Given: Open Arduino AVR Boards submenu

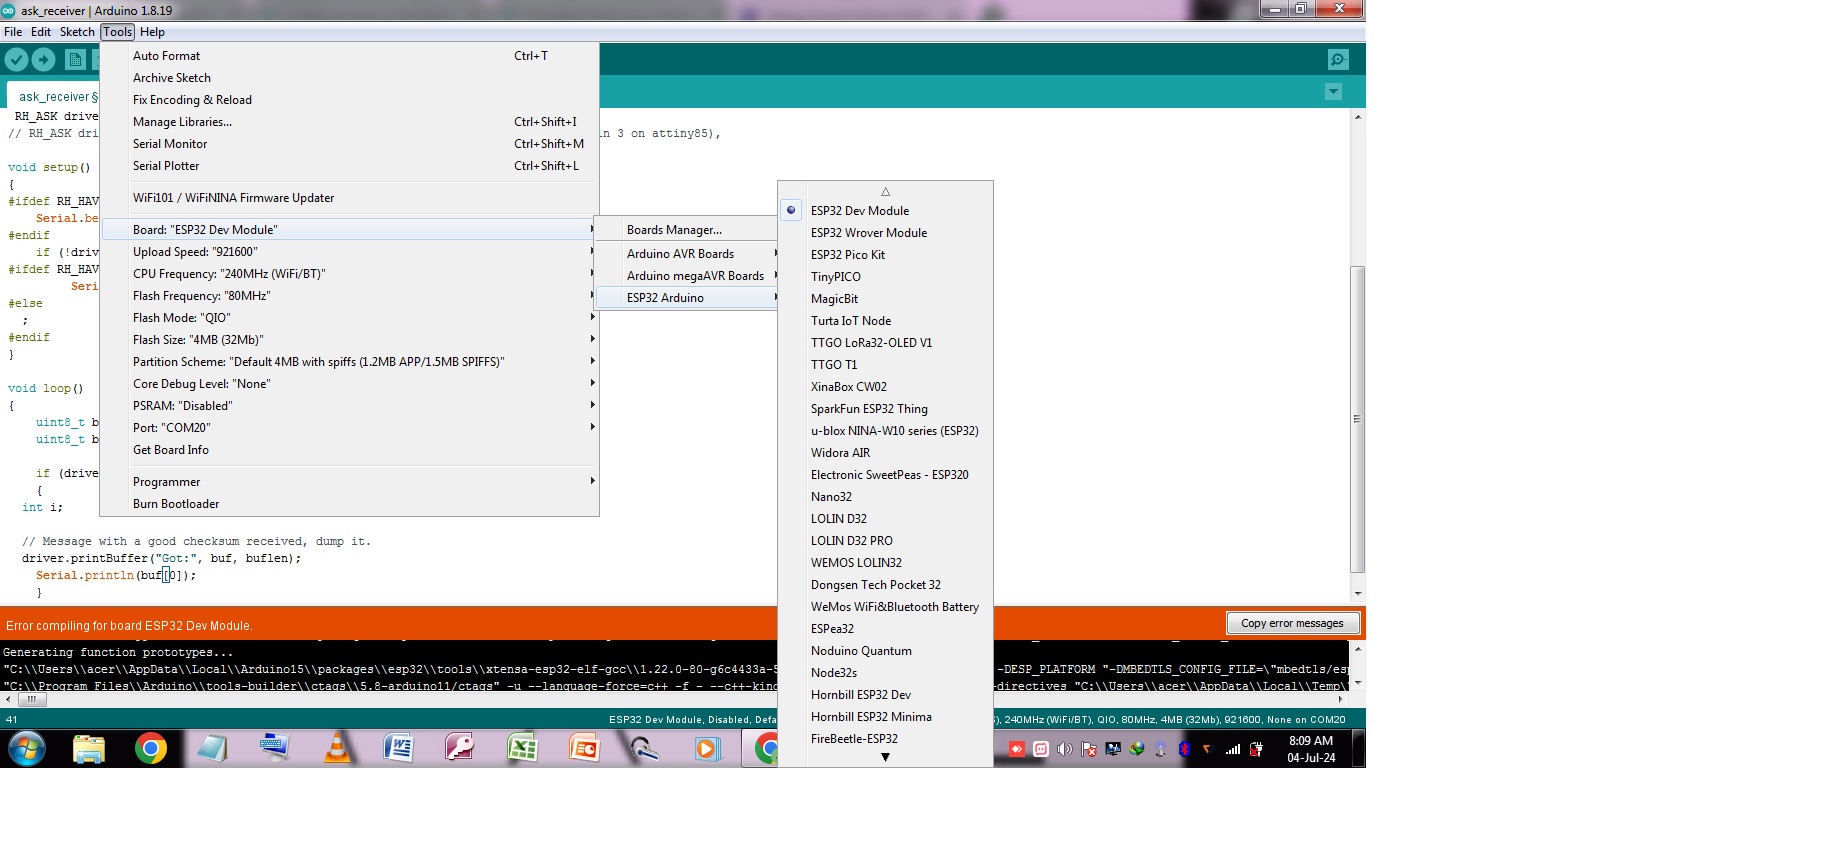Looking at the screenshot, I should [687, 254].
